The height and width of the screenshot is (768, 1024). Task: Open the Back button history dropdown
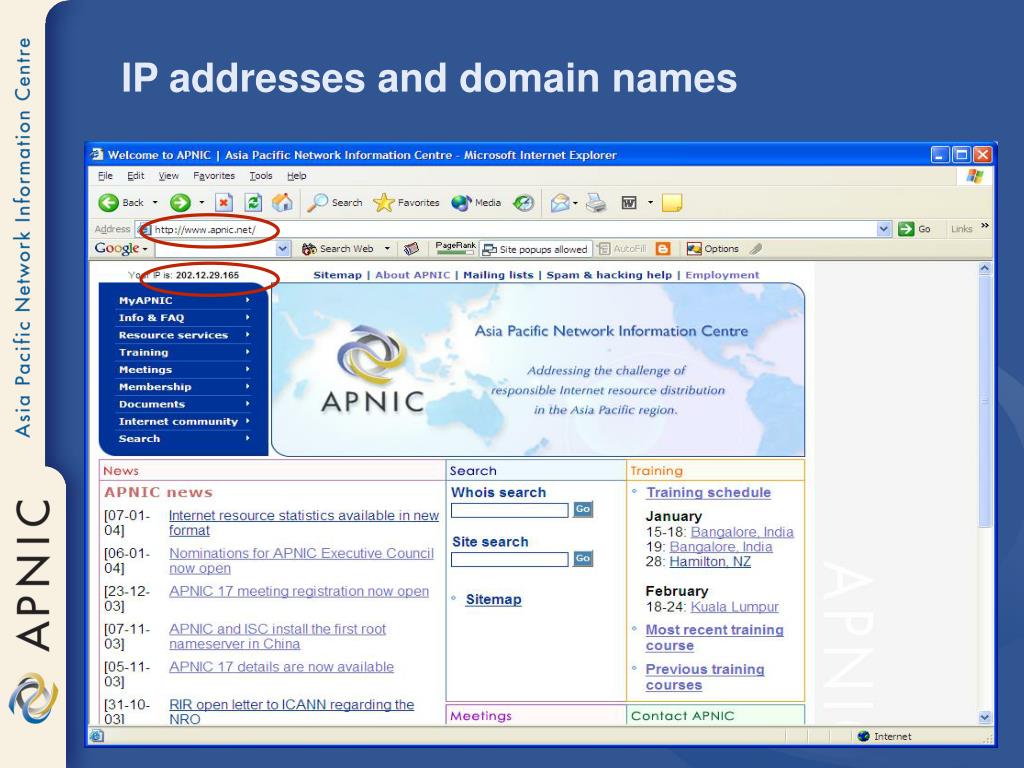(x=155, y=203)
